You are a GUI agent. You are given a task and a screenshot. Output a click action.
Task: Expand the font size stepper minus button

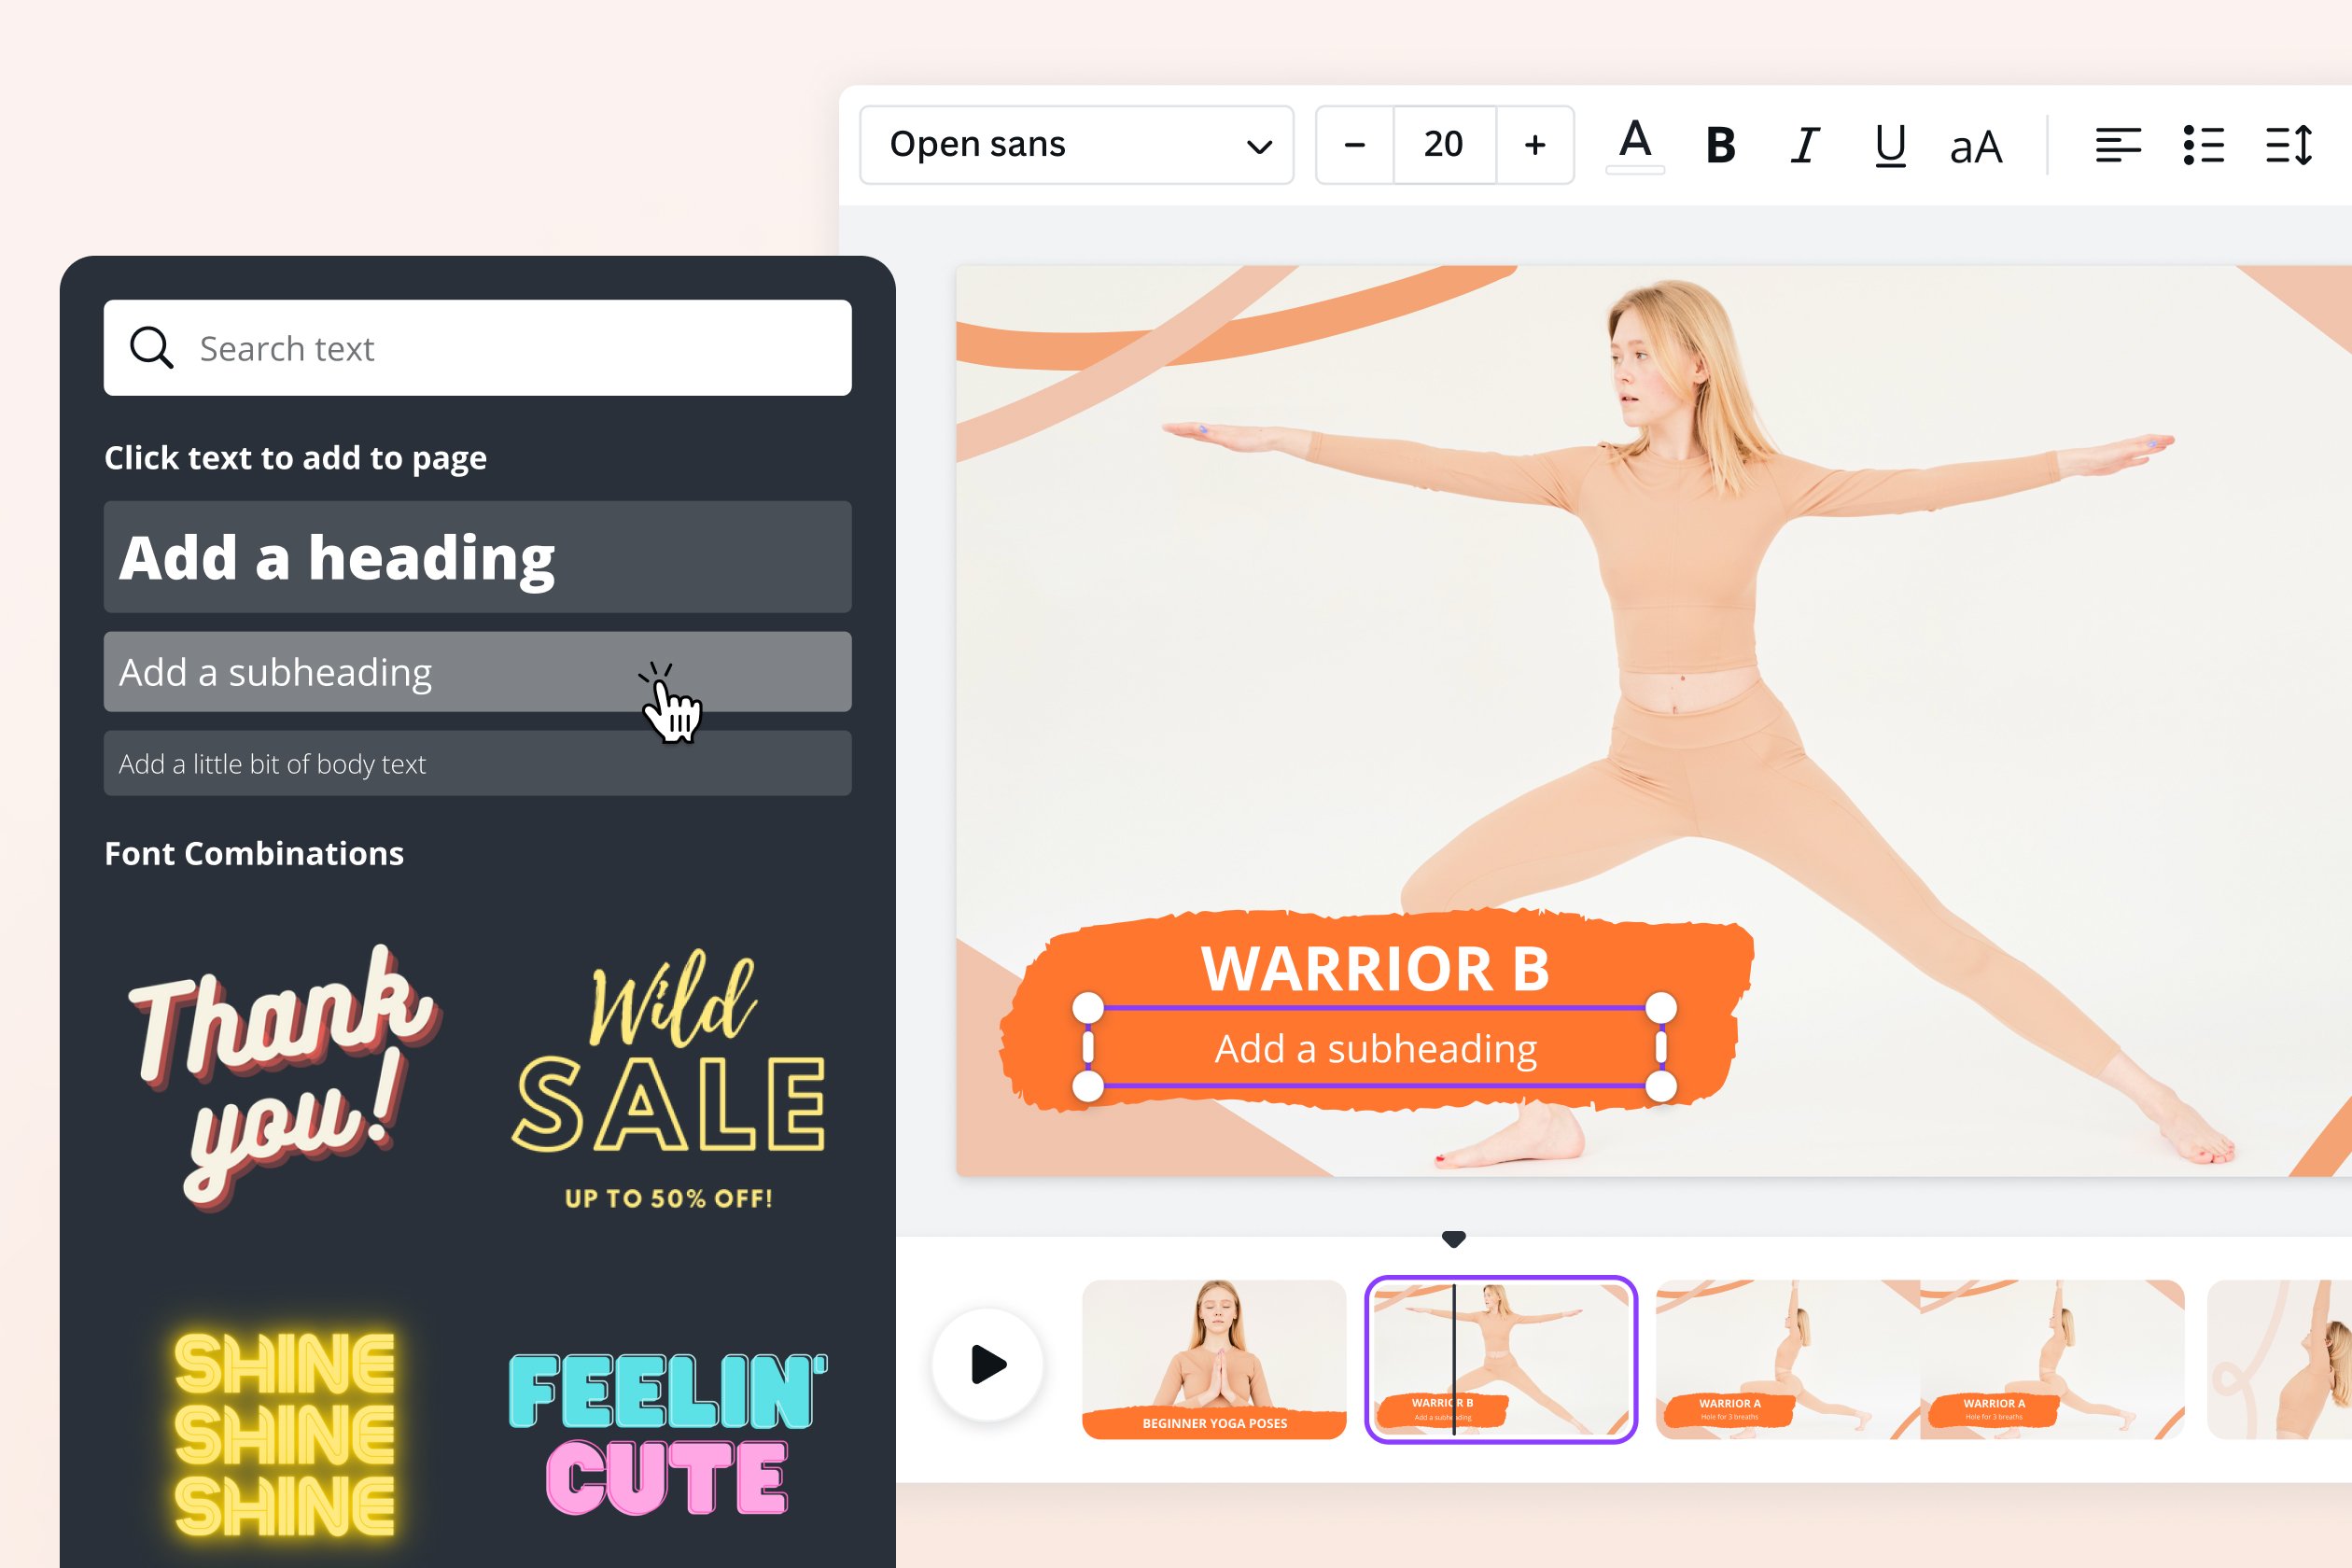[x=1354, y=146]
